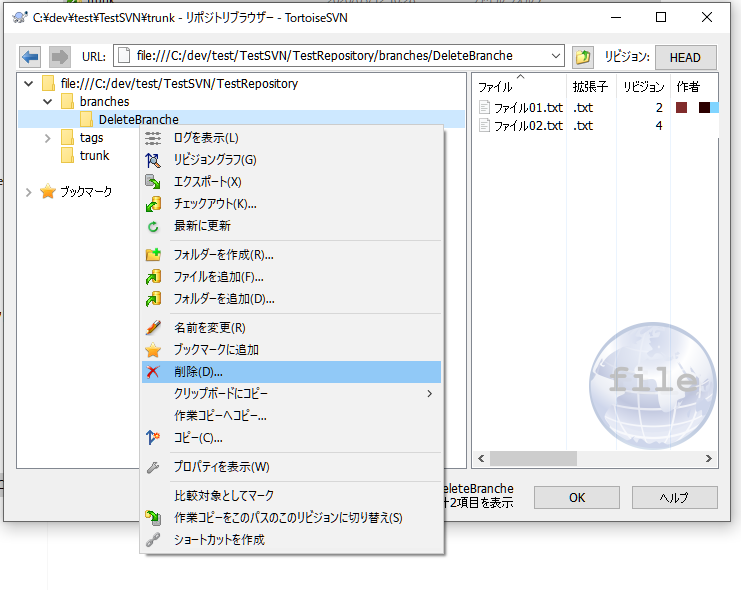The height and width of the screenshot is (590, 741).
Task: Click the Export (エクスポート) icon
Action: [153, 182]
